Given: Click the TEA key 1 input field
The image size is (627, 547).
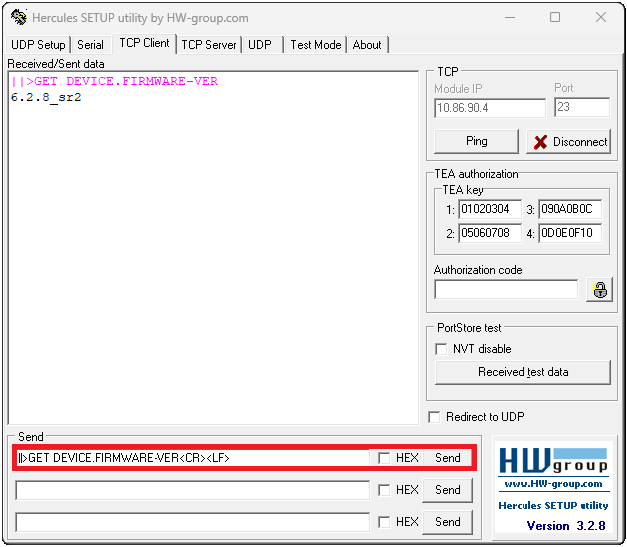Looking at the screenshot, I should (x=490, y=210).
